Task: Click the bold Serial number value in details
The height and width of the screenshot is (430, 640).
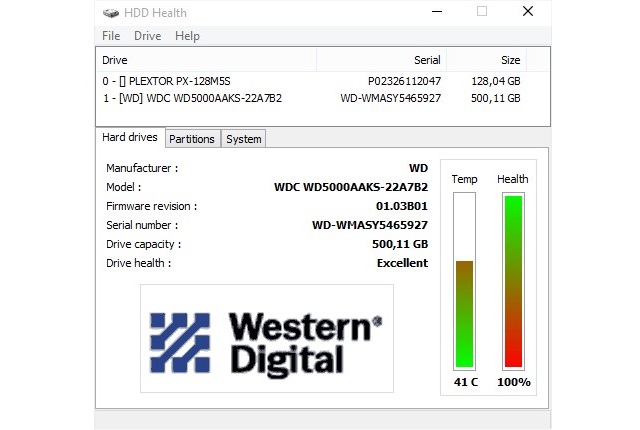Action: tap(370, 225)
